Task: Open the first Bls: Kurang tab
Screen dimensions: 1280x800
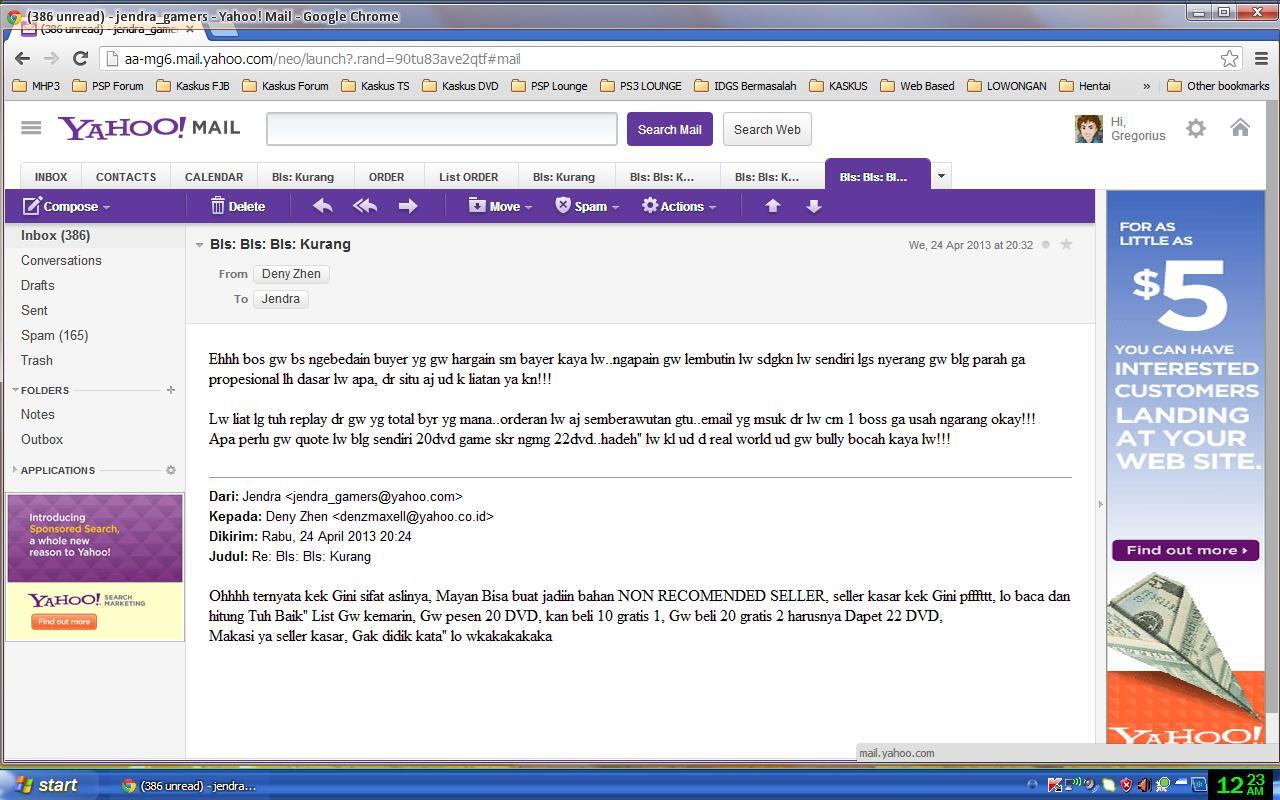Action: click(303, 177)
